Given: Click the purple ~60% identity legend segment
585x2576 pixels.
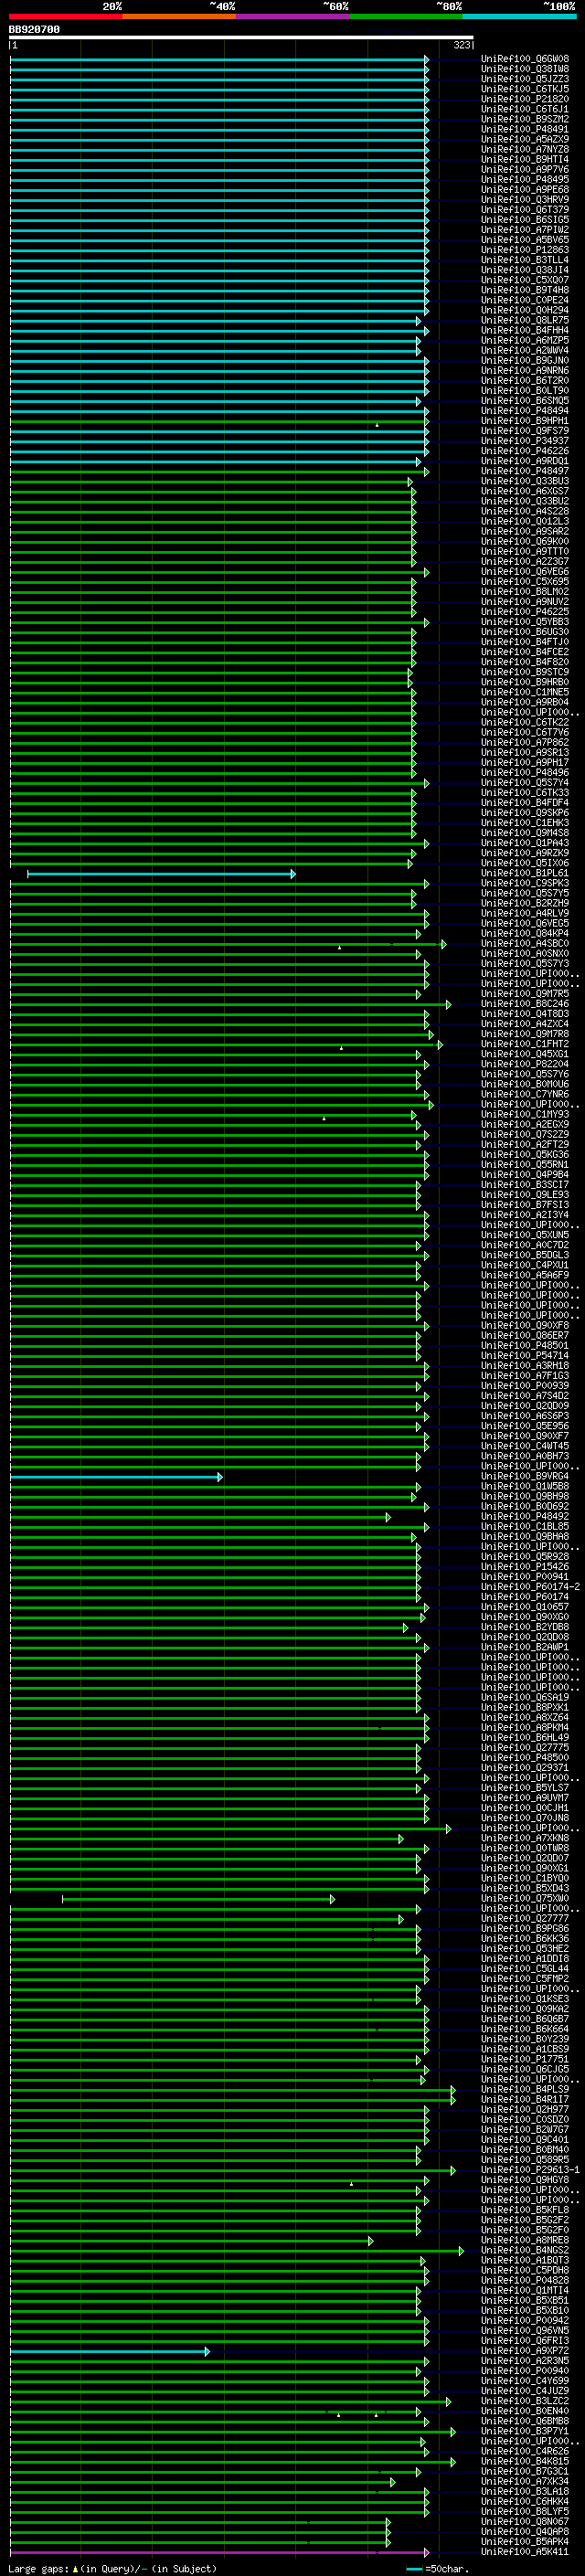Looking at the screenshot, I should point(293,16).
